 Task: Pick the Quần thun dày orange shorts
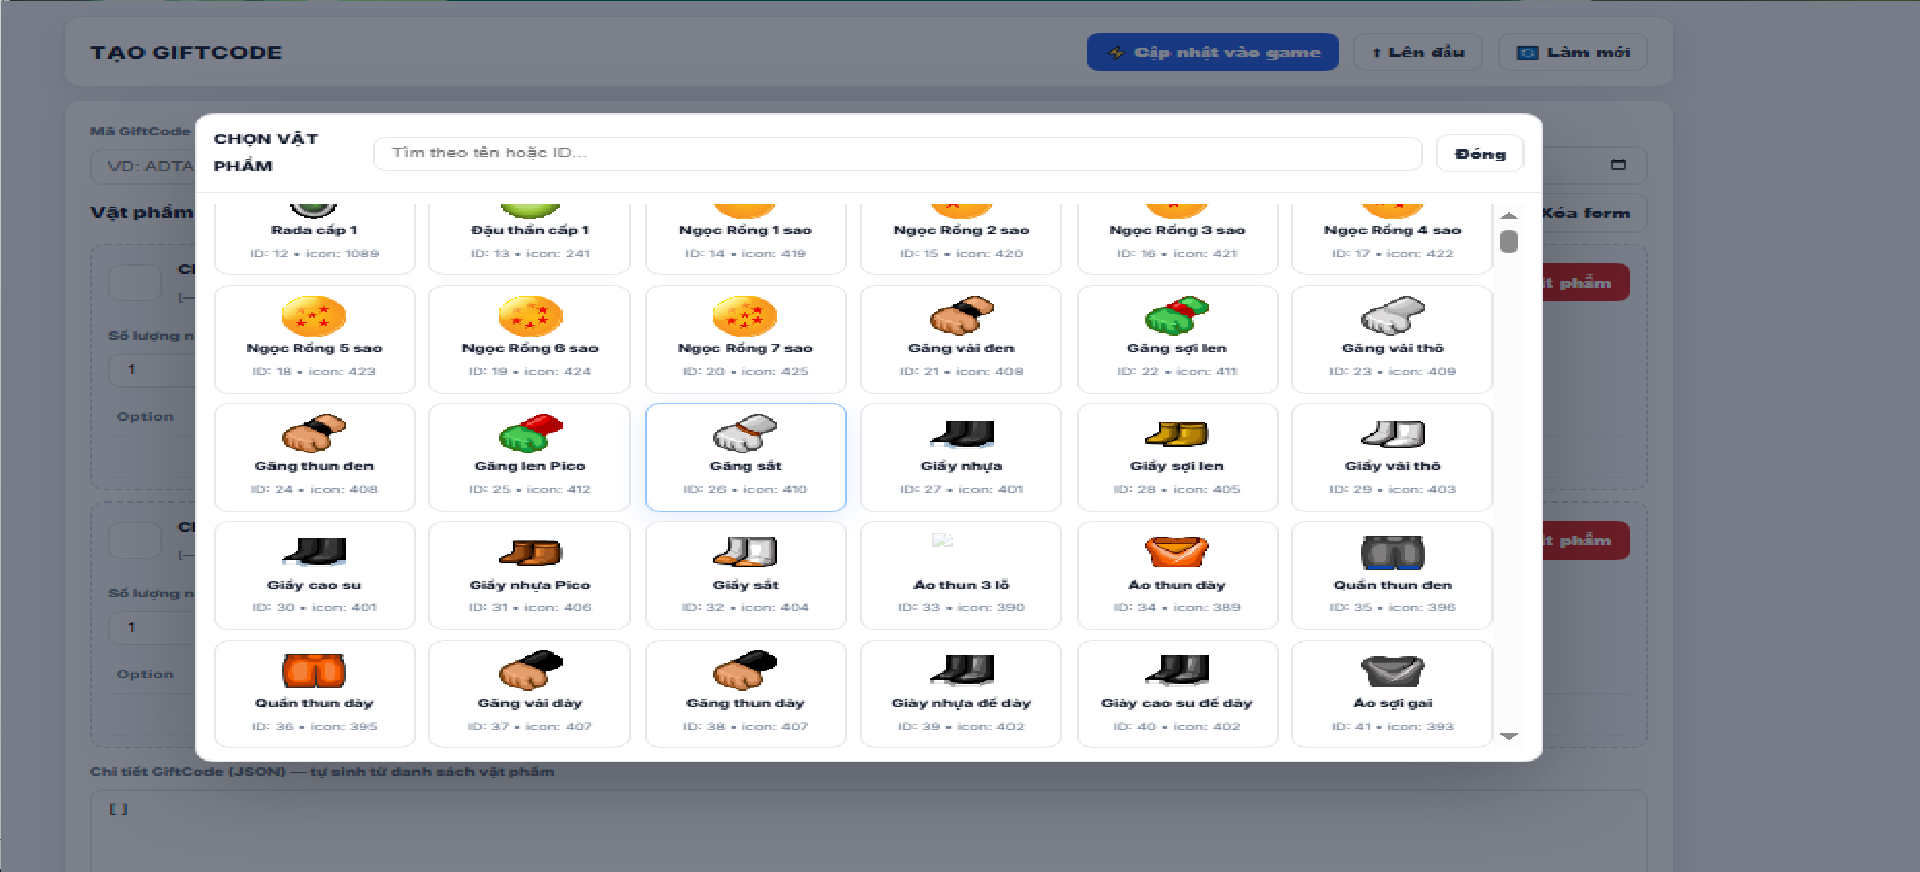pyautogui.click(x=314, y=693)
